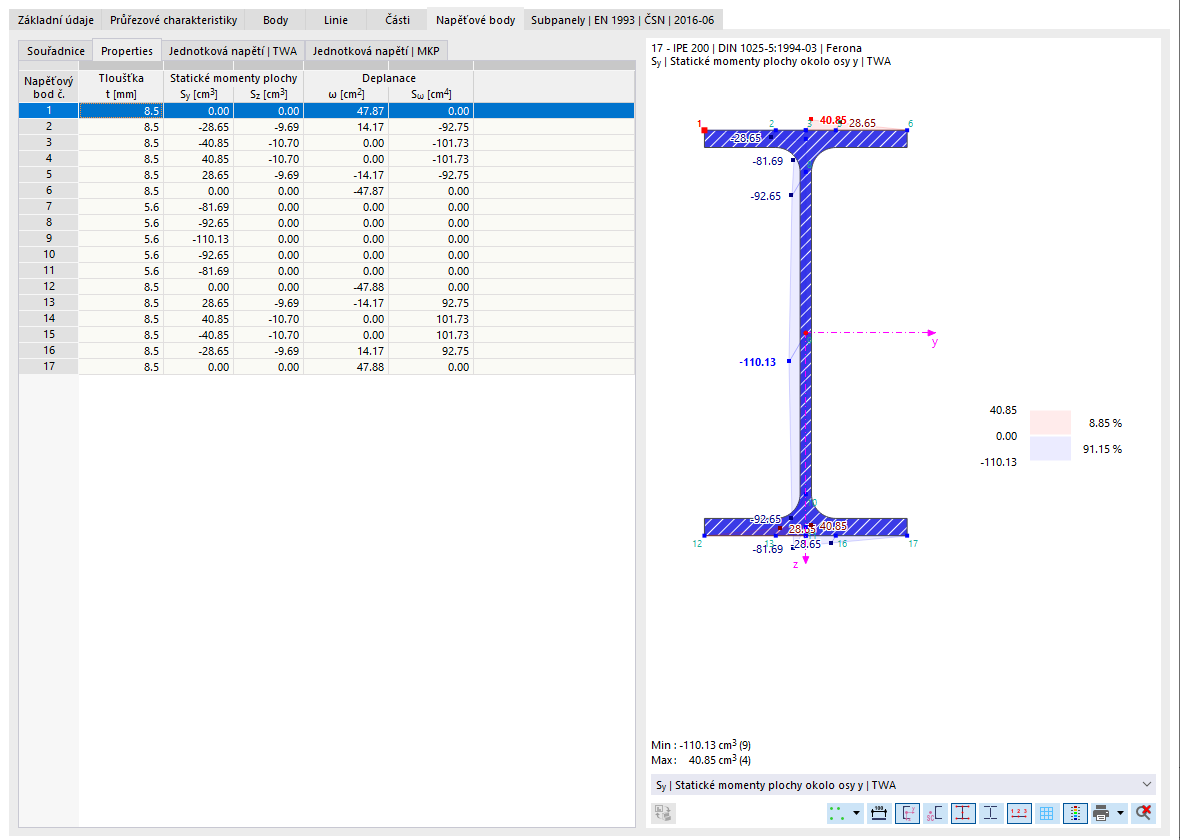1180x840 pixels.
Task: Click stress point 1 red marker on the flange
Action: pyautogui.click(x=704, y=130)
